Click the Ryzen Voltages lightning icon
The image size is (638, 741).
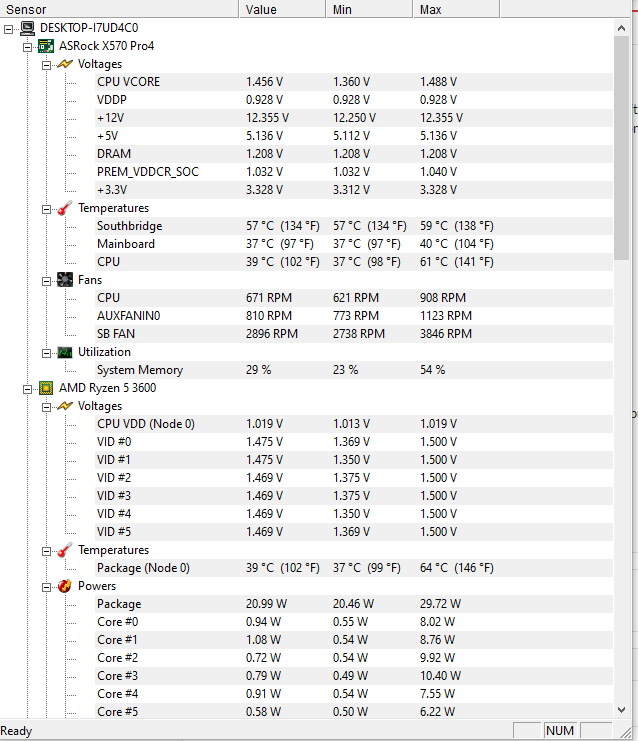65,406
